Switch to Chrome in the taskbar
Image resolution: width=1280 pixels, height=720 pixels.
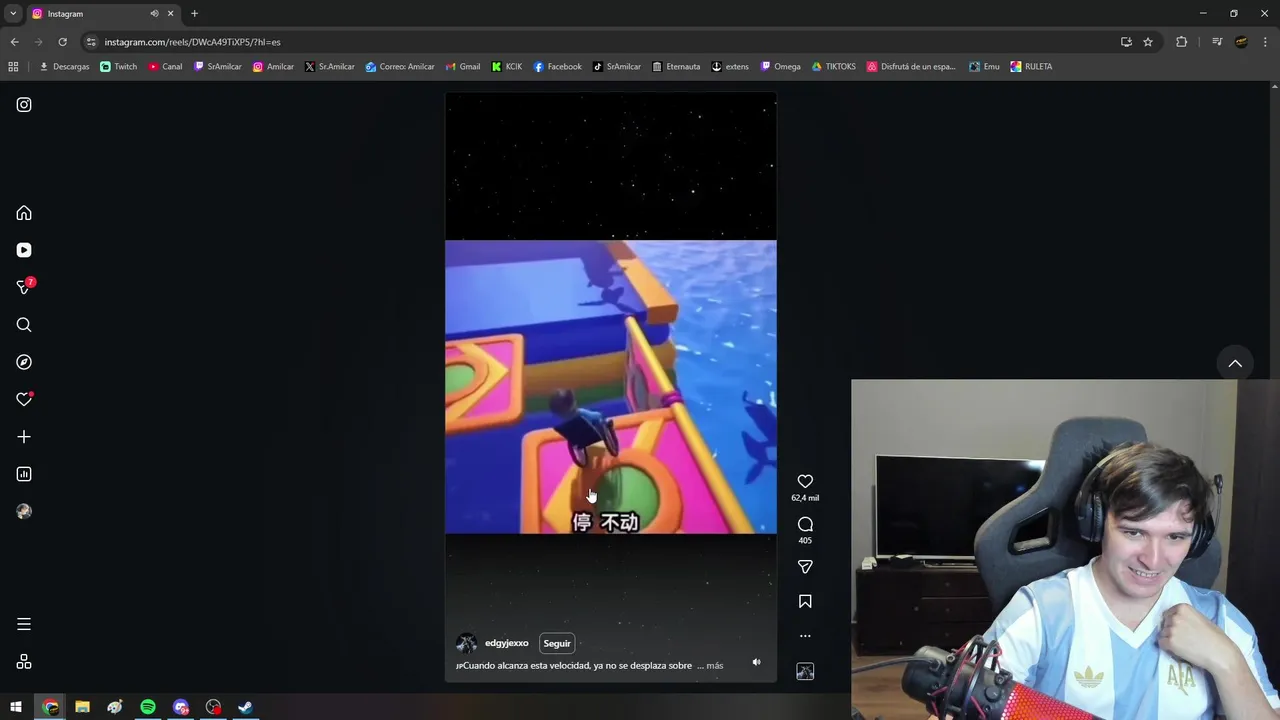click(50, 707)
